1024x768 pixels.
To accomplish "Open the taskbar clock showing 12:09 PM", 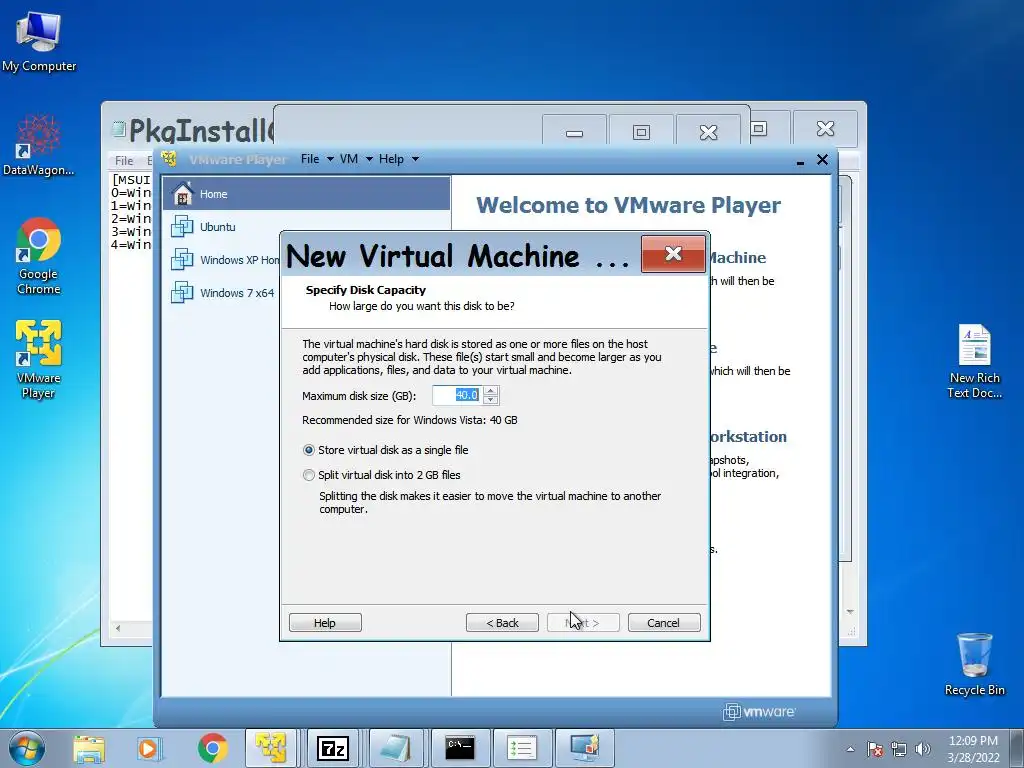I will point(973,749).
